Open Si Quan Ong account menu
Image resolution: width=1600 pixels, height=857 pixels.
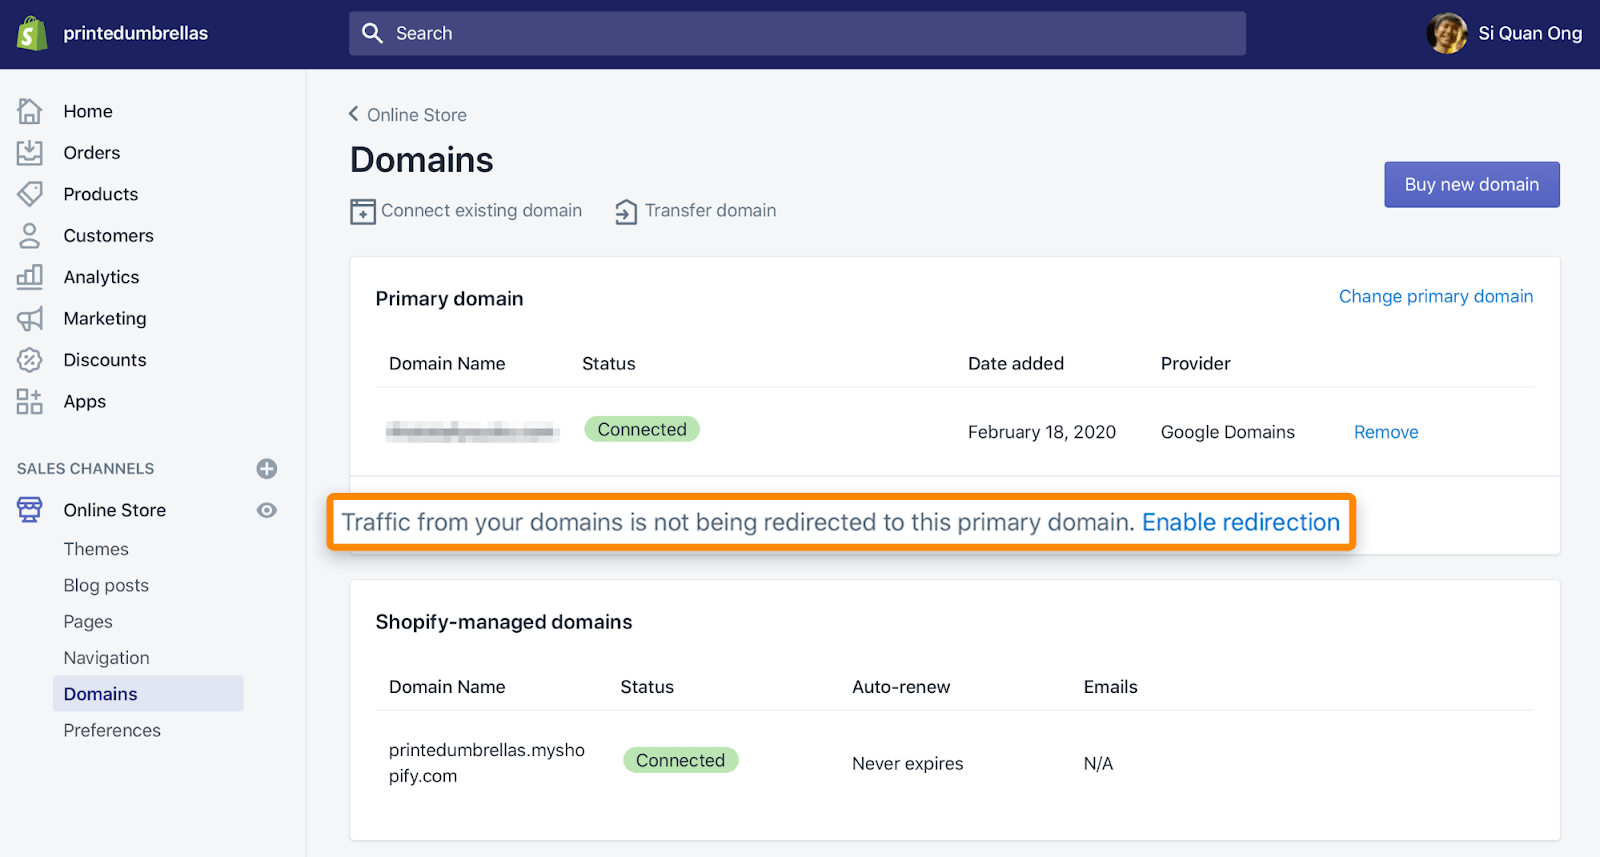coord(1504,33)
